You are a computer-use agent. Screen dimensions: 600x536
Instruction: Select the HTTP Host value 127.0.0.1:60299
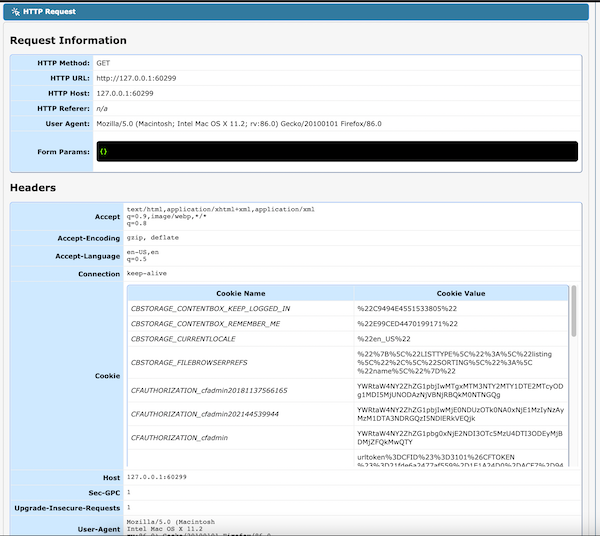click(x=125, y=93)
